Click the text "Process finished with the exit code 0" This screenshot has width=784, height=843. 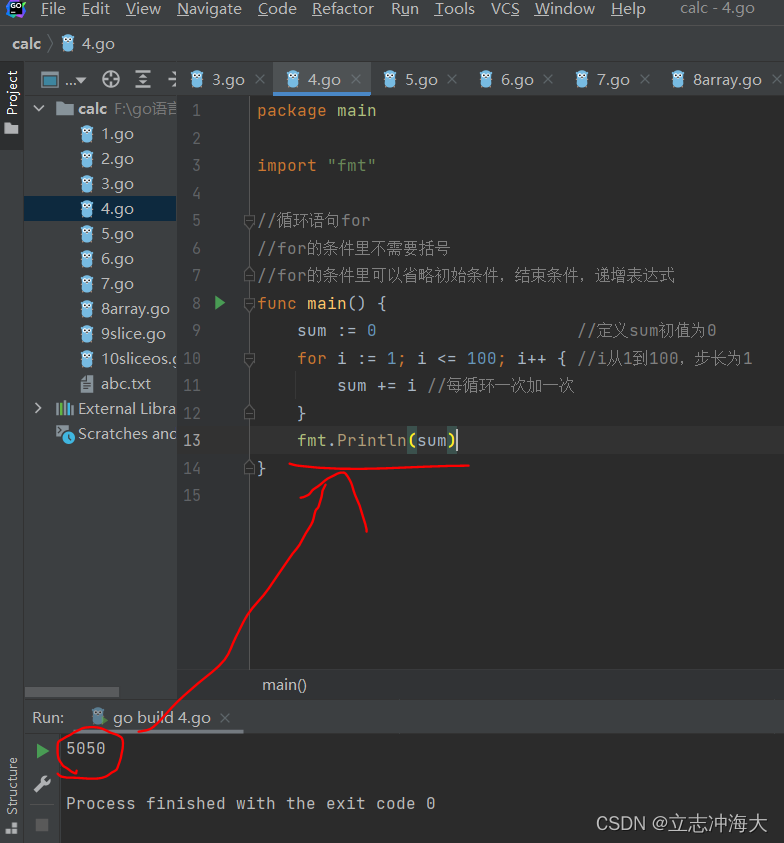(x=251, y=804)
